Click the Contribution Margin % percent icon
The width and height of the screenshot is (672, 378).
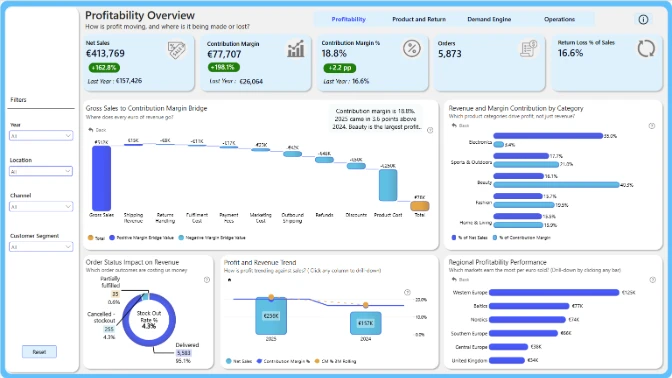[411, 48]
